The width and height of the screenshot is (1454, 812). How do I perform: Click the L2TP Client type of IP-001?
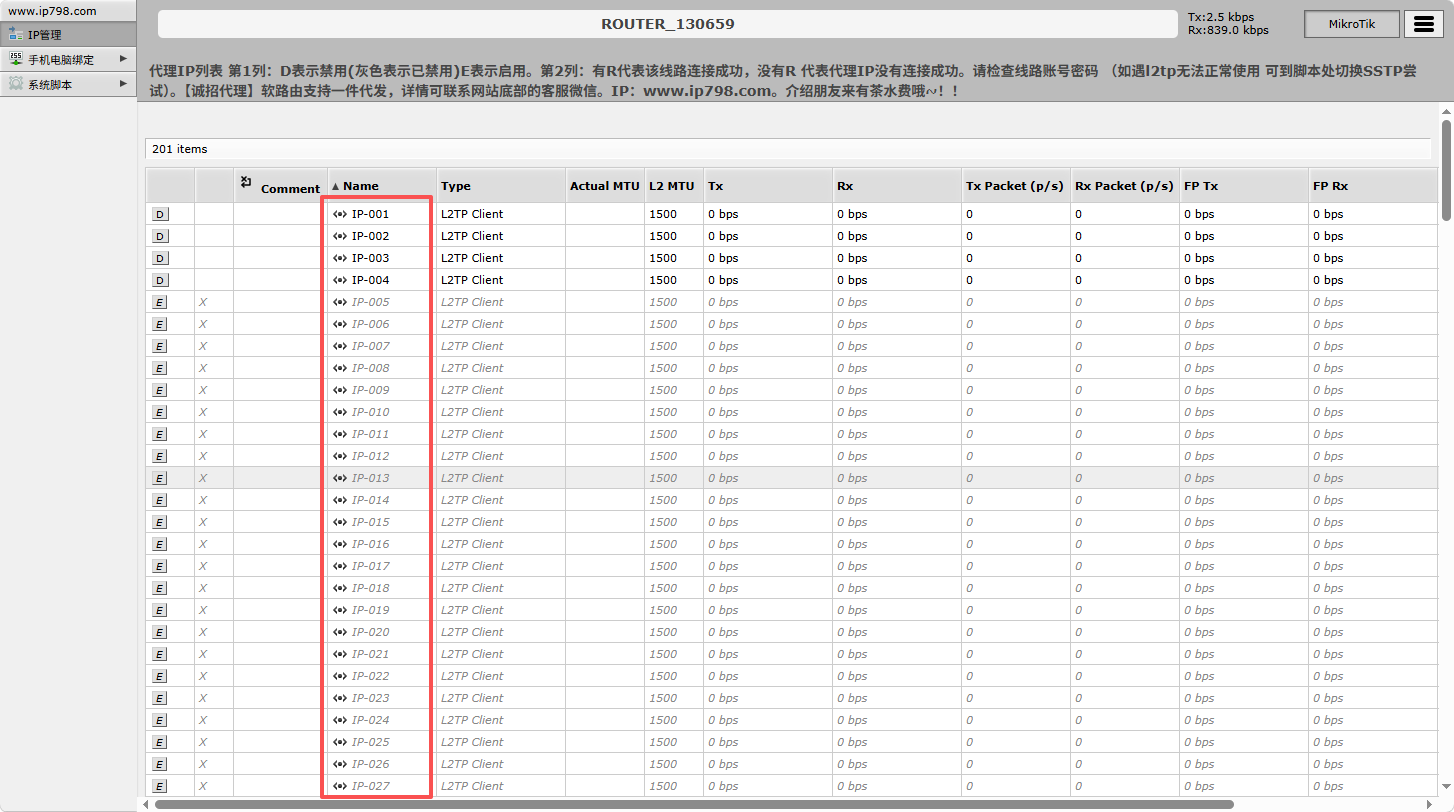tap(472, 214)
